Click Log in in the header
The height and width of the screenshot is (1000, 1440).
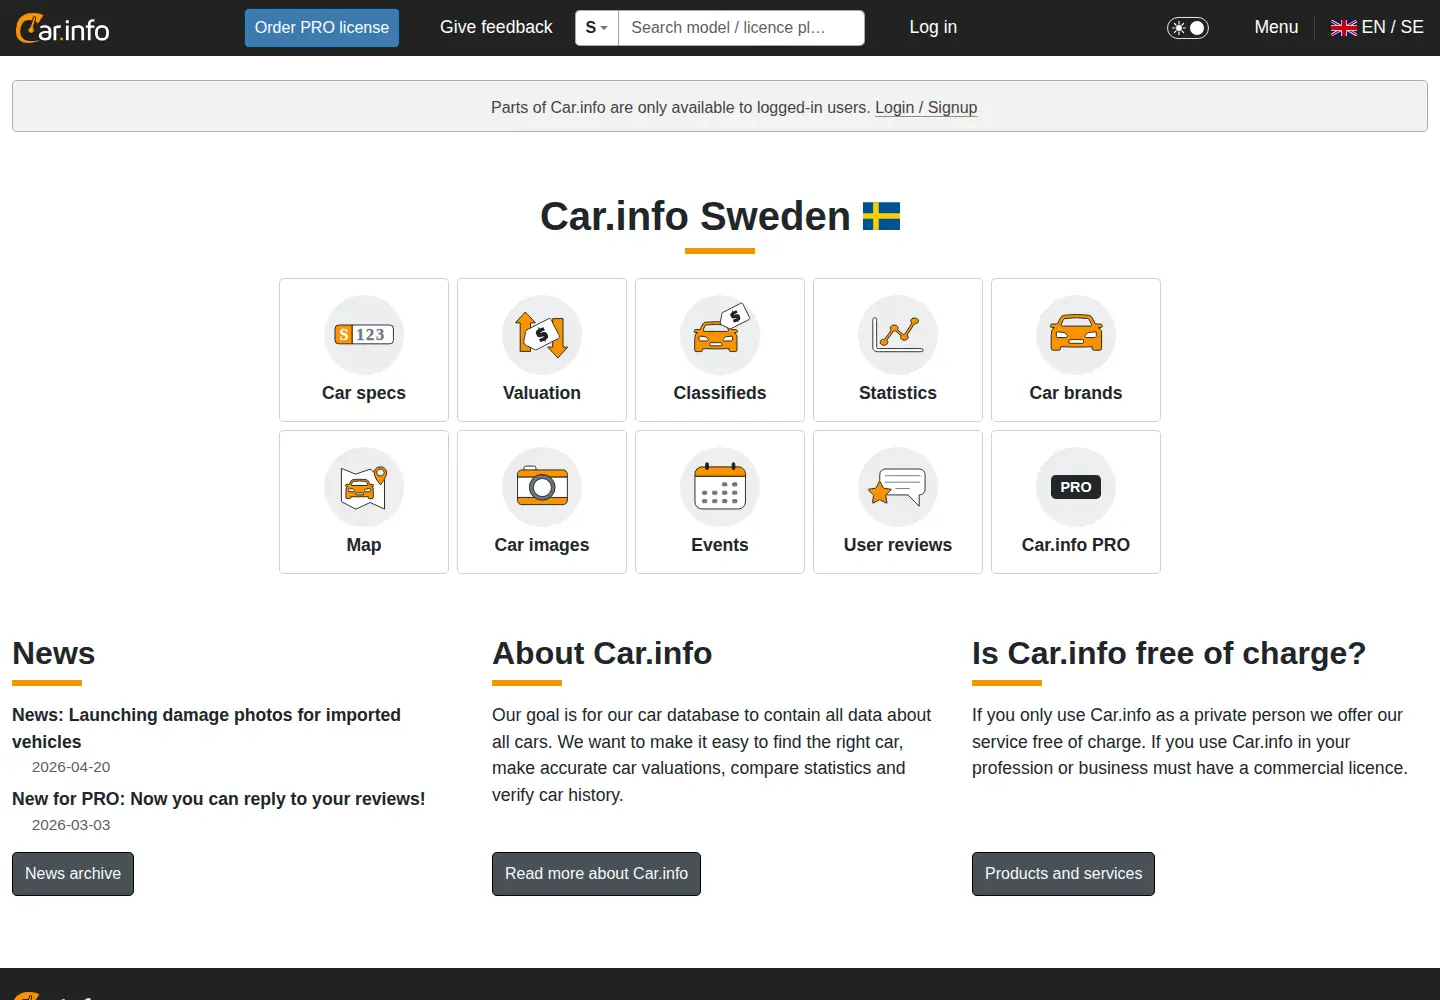[933, 27]
